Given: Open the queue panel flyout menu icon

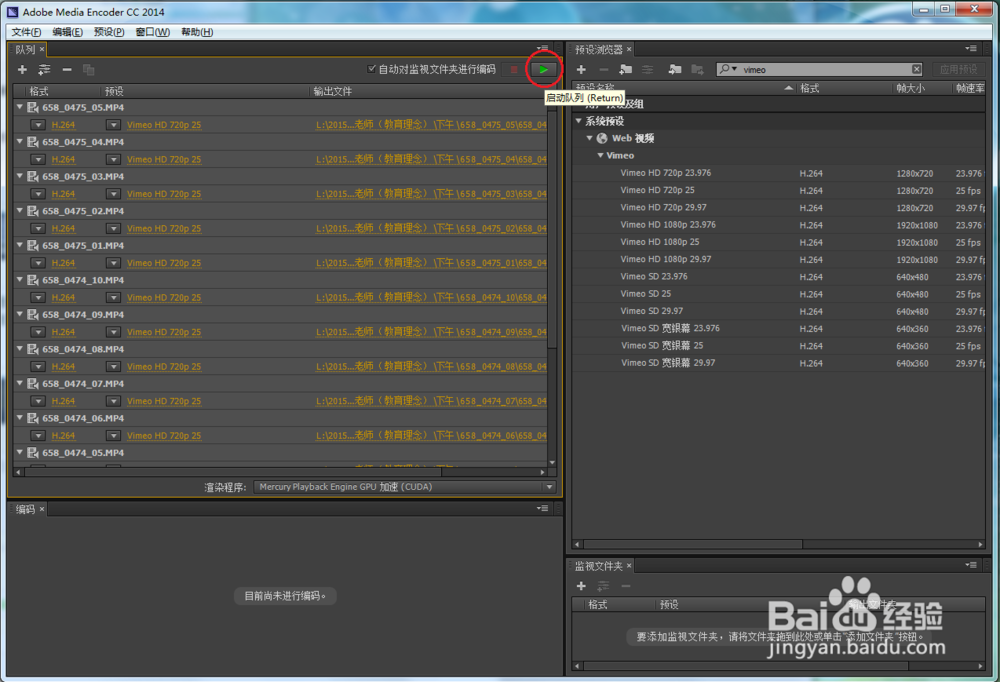Looking at the screenshot, I should 543,48.
